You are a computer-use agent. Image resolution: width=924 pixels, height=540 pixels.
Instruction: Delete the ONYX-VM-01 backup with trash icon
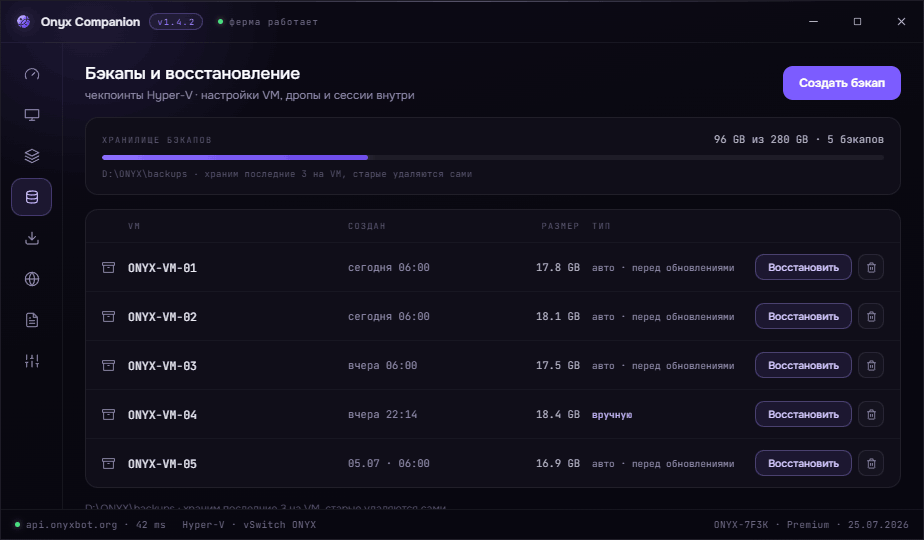871,268
